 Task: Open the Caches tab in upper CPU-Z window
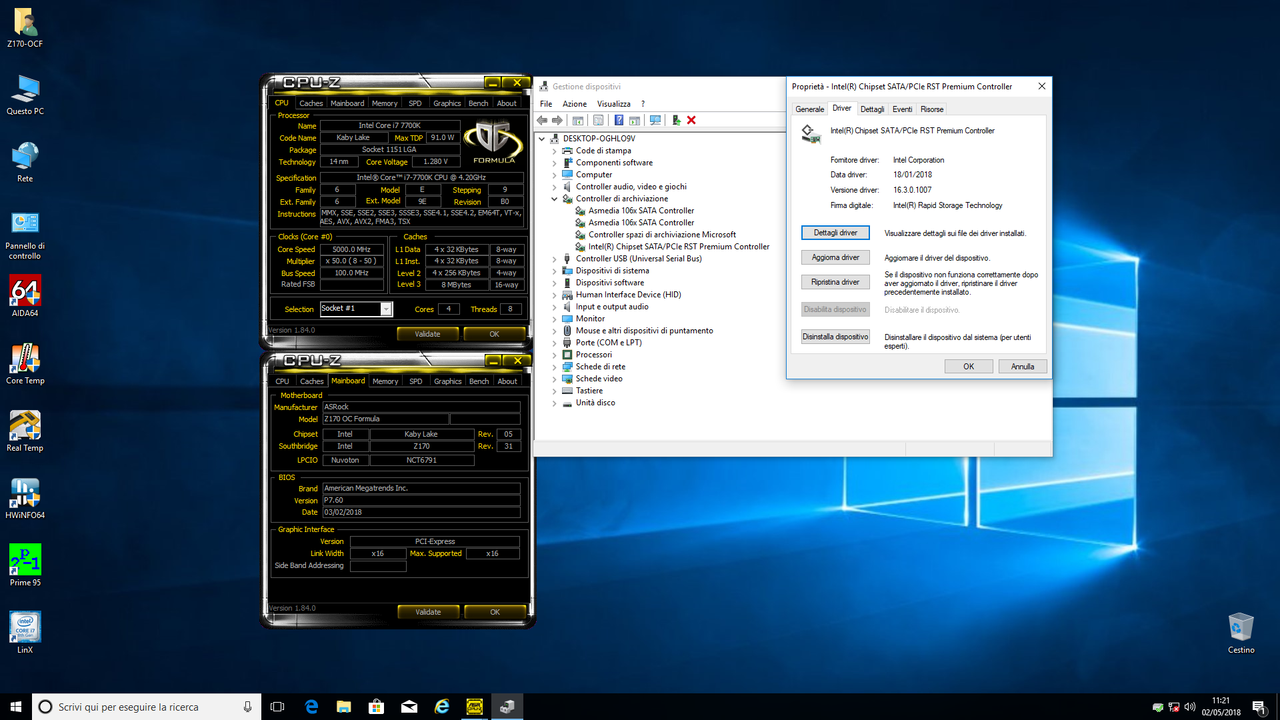pos(312,103)
